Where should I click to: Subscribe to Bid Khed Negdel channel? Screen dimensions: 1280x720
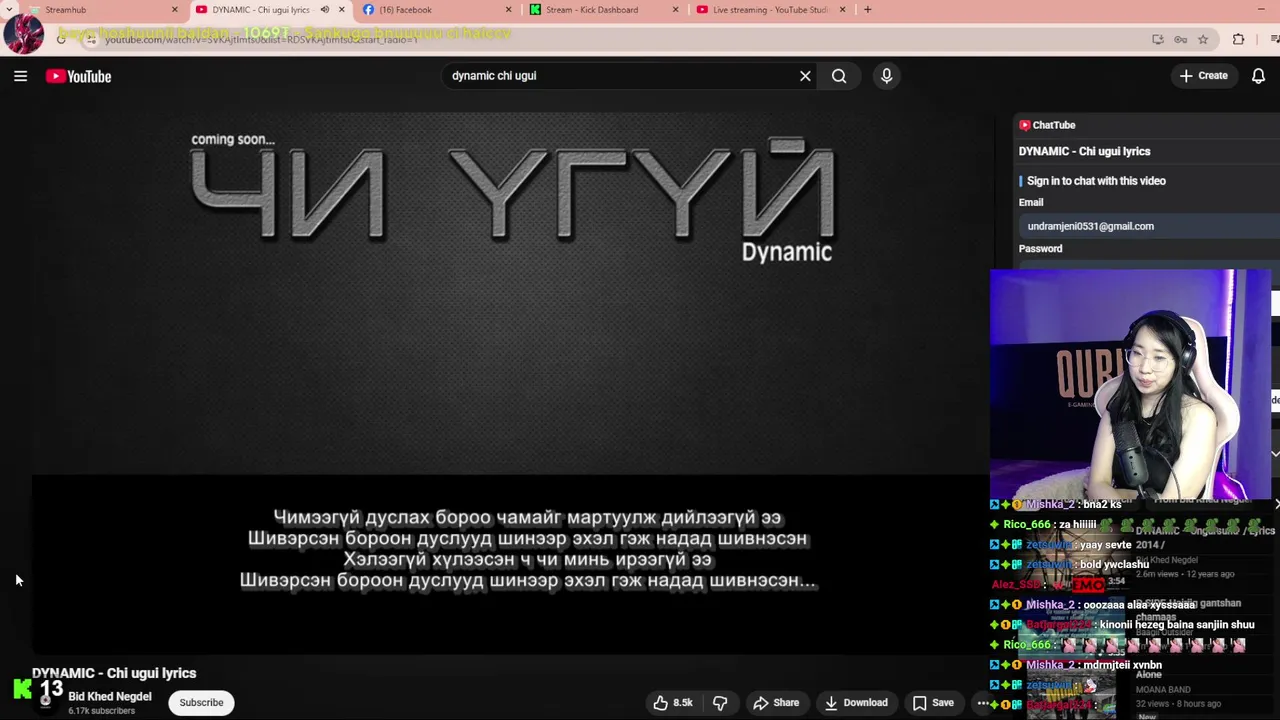pos(201,703)
